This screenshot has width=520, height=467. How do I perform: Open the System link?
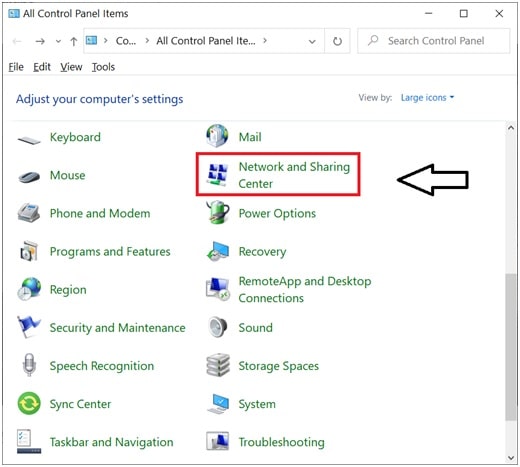(257, 404)
